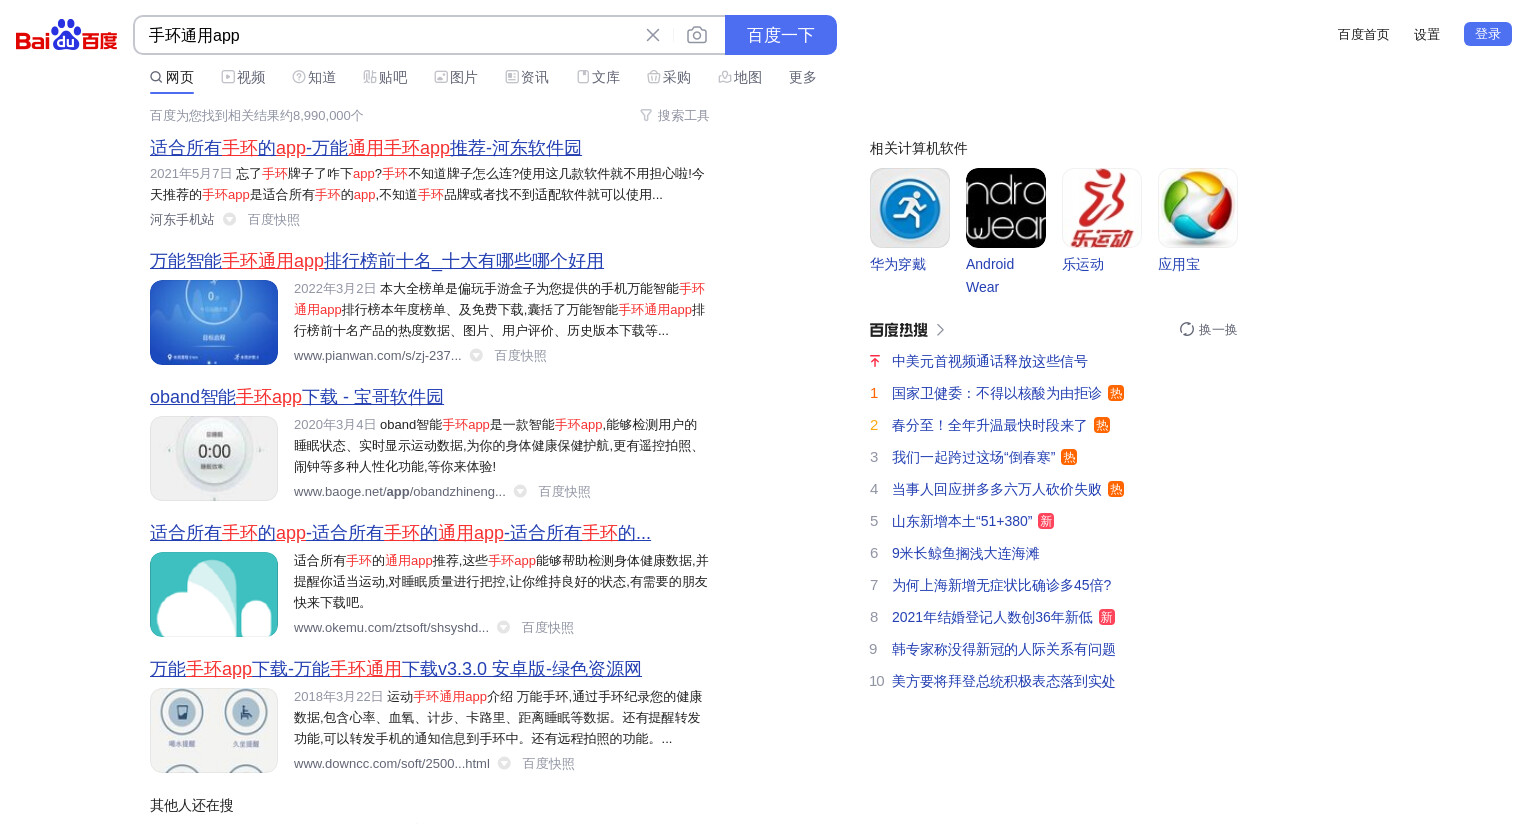Select the 网页 tab
Screen dimensions: 1536x824
pos(172,77)
